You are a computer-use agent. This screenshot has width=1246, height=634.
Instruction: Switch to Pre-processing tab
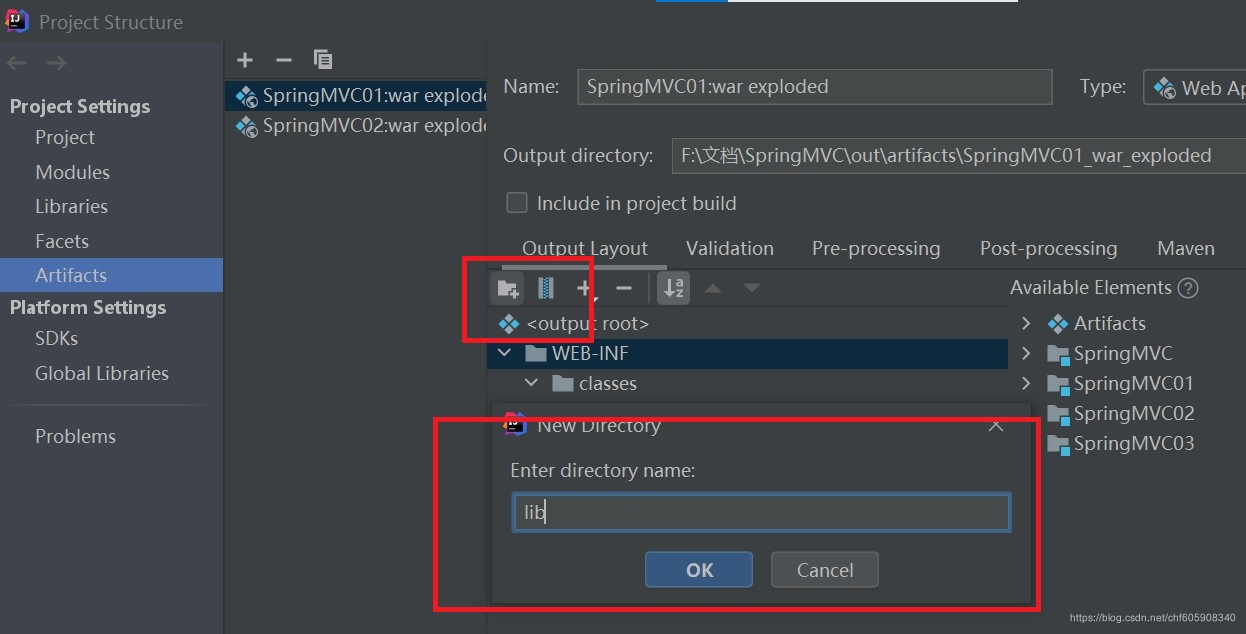(x=876, y=248)
